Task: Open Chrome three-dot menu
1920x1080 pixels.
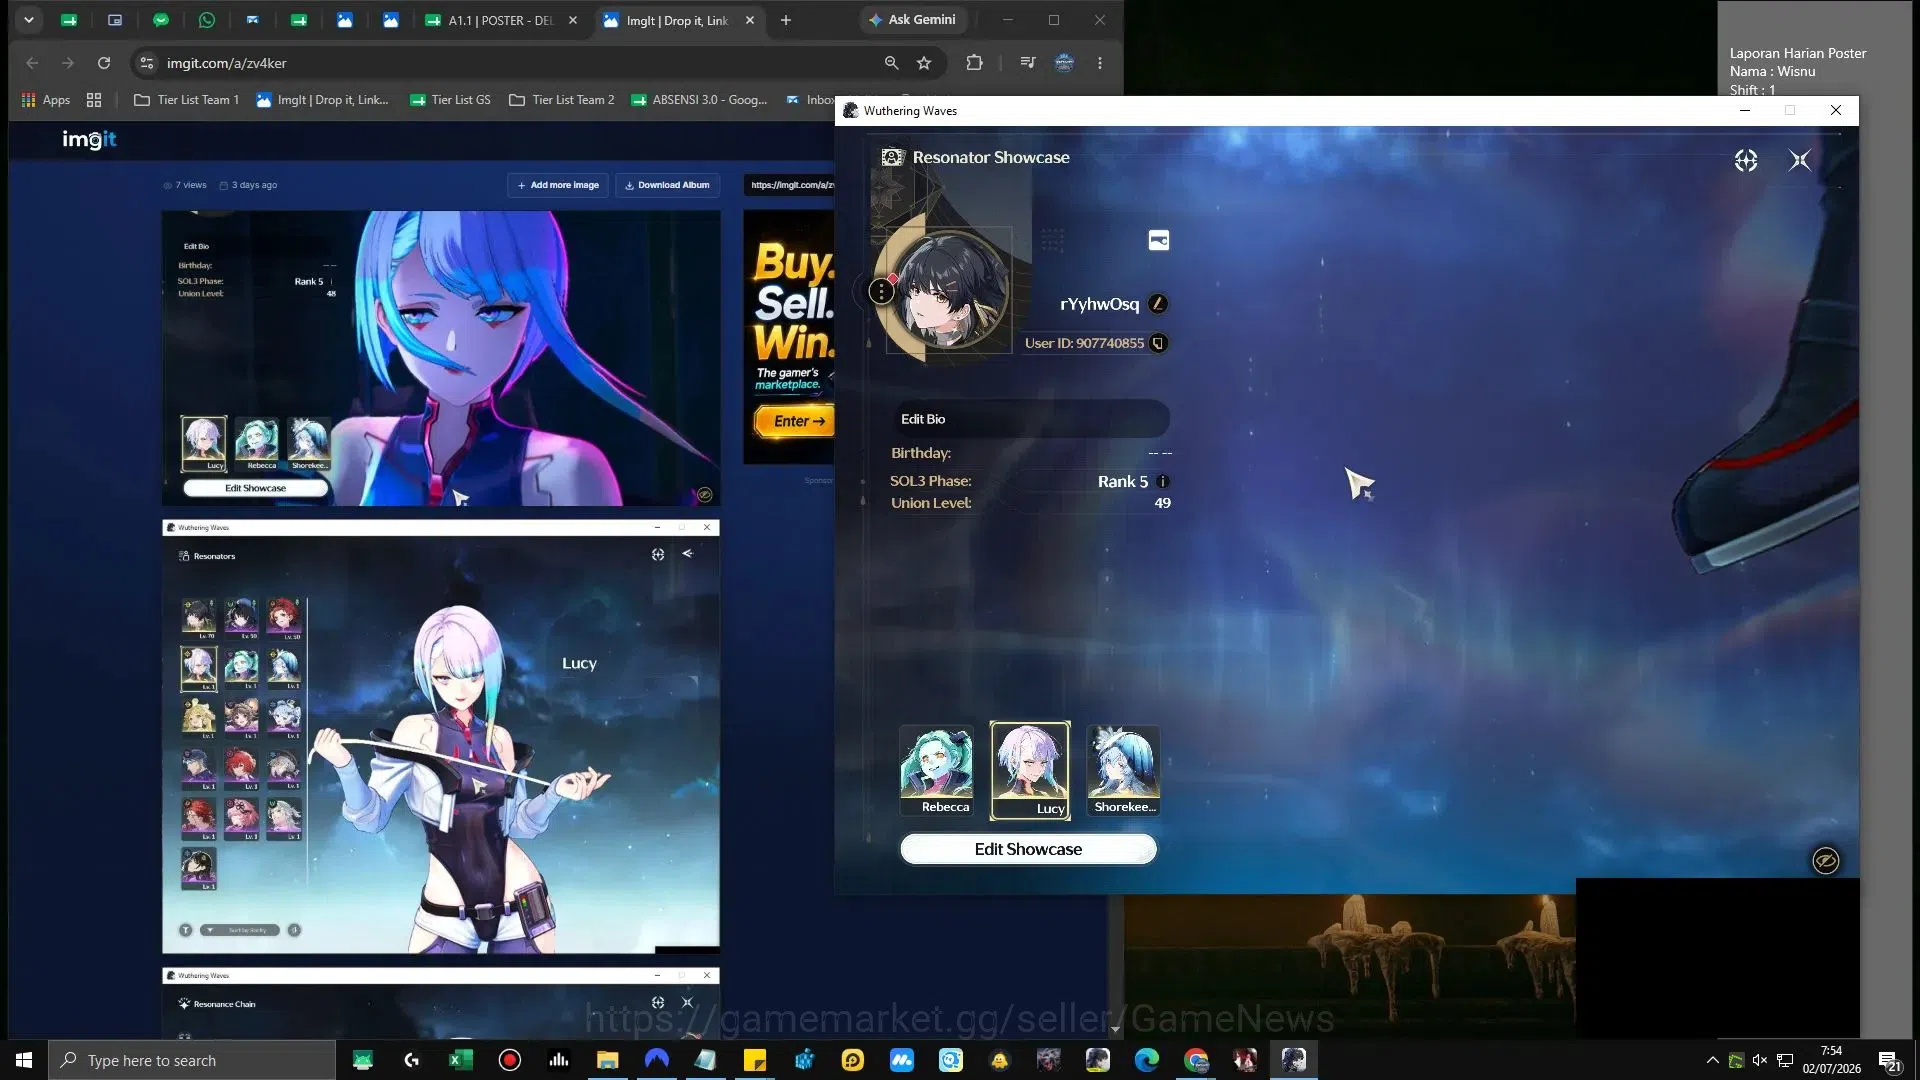Action: tap(1100, 63)
